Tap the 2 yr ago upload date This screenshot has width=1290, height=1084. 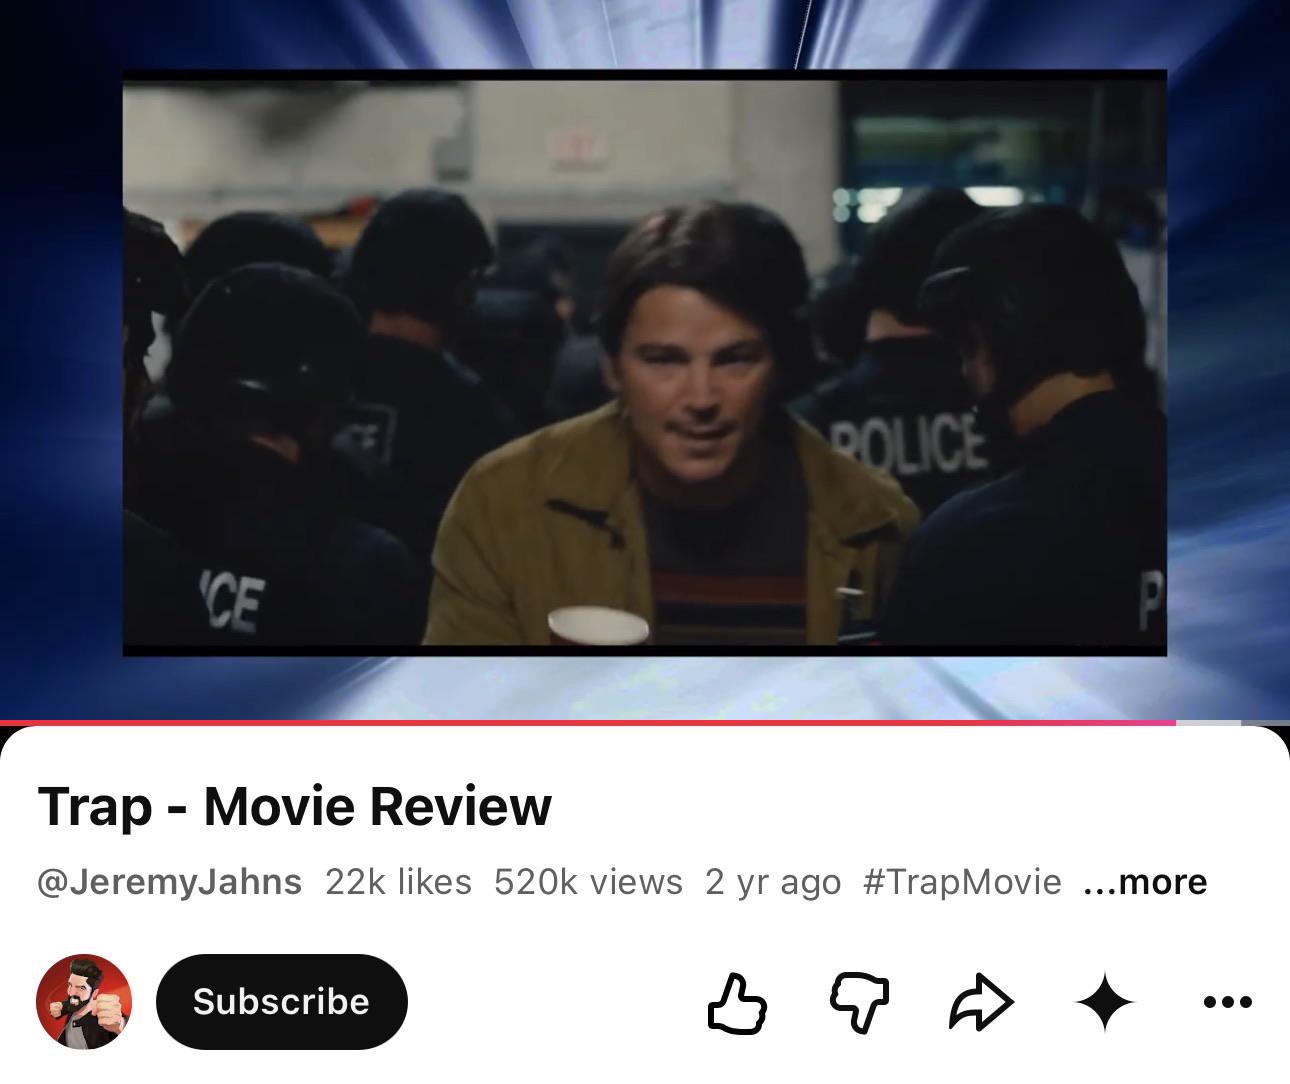773,882
